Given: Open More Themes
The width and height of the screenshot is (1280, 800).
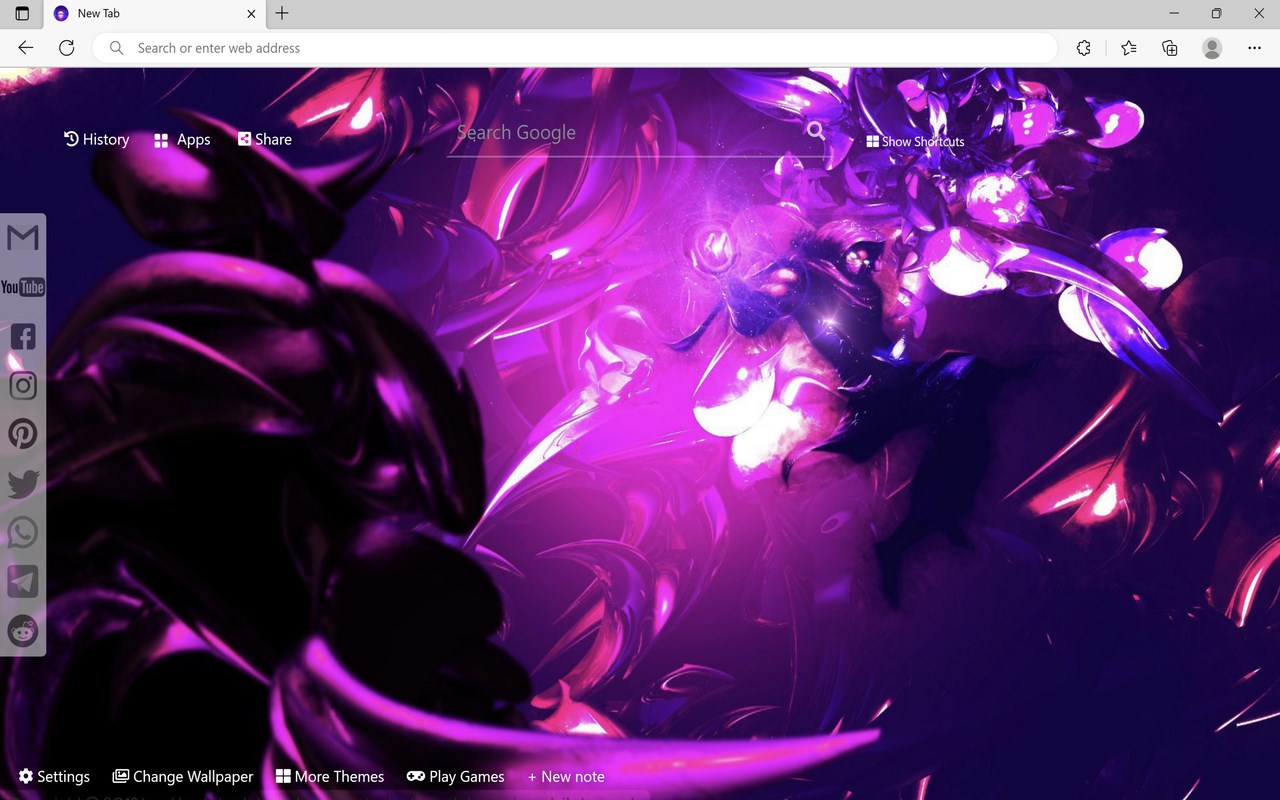Looking at the screenshot, I should [330, 776].
